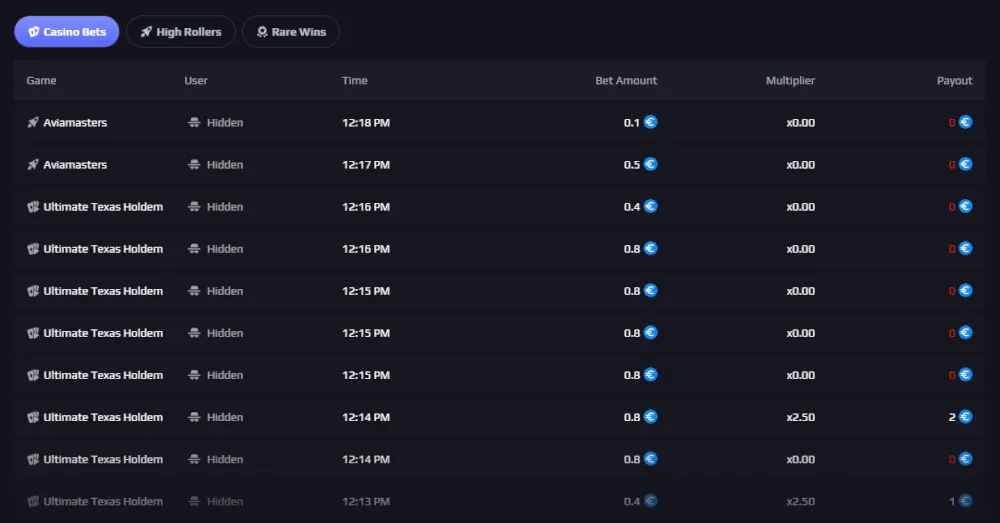Click the chip icon in Casino Bets tab
This screenshot has width=1000, height=523.
pos(34,32)
